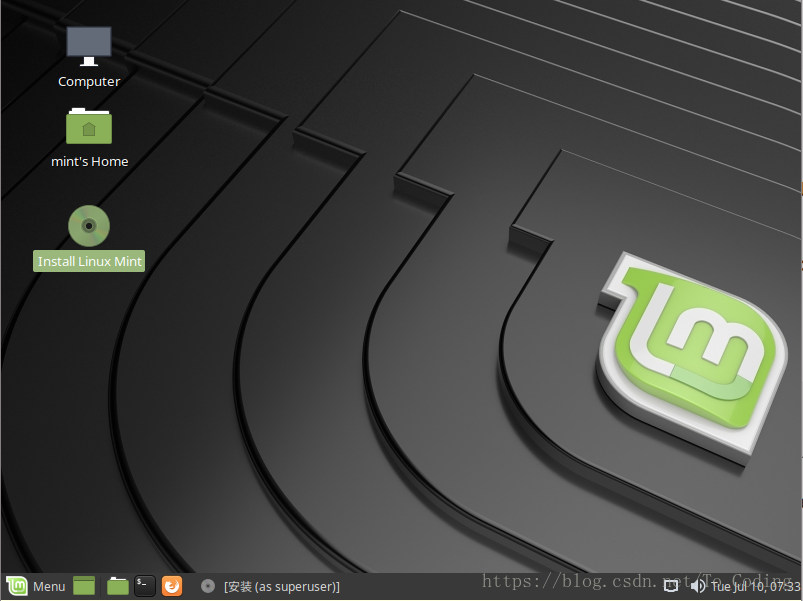Open the clock showing Tue Jul 10

756,587
